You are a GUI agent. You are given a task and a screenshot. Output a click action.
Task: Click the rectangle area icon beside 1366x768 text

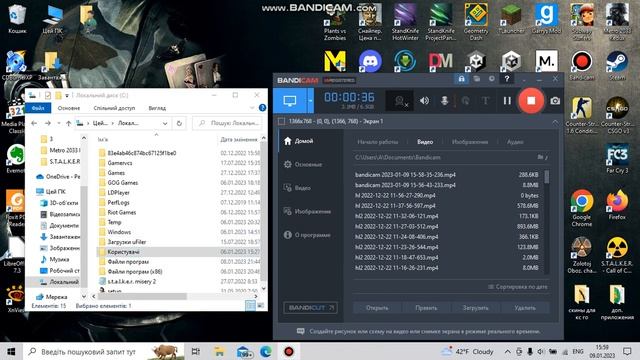coord(281,121)
